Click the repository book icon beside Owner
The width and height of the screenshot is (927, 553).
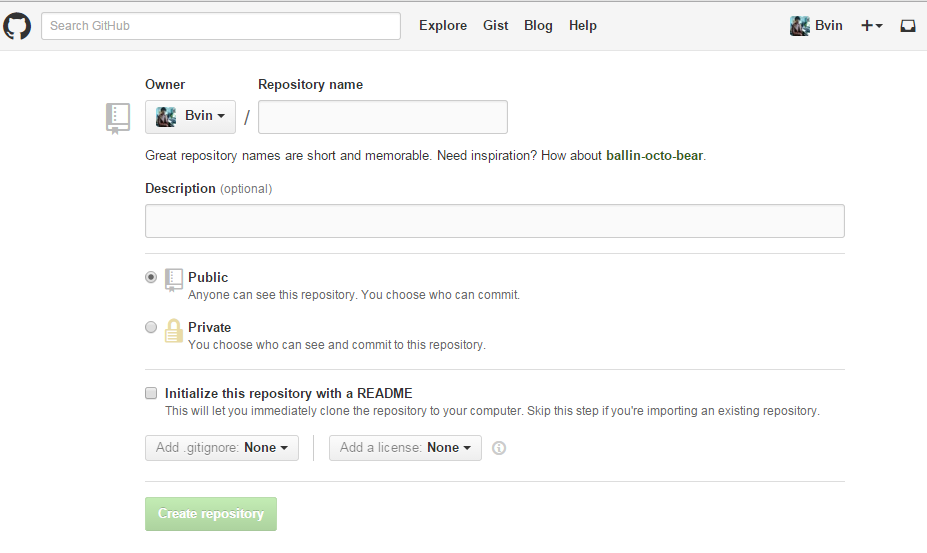click(x=118, y=118)
